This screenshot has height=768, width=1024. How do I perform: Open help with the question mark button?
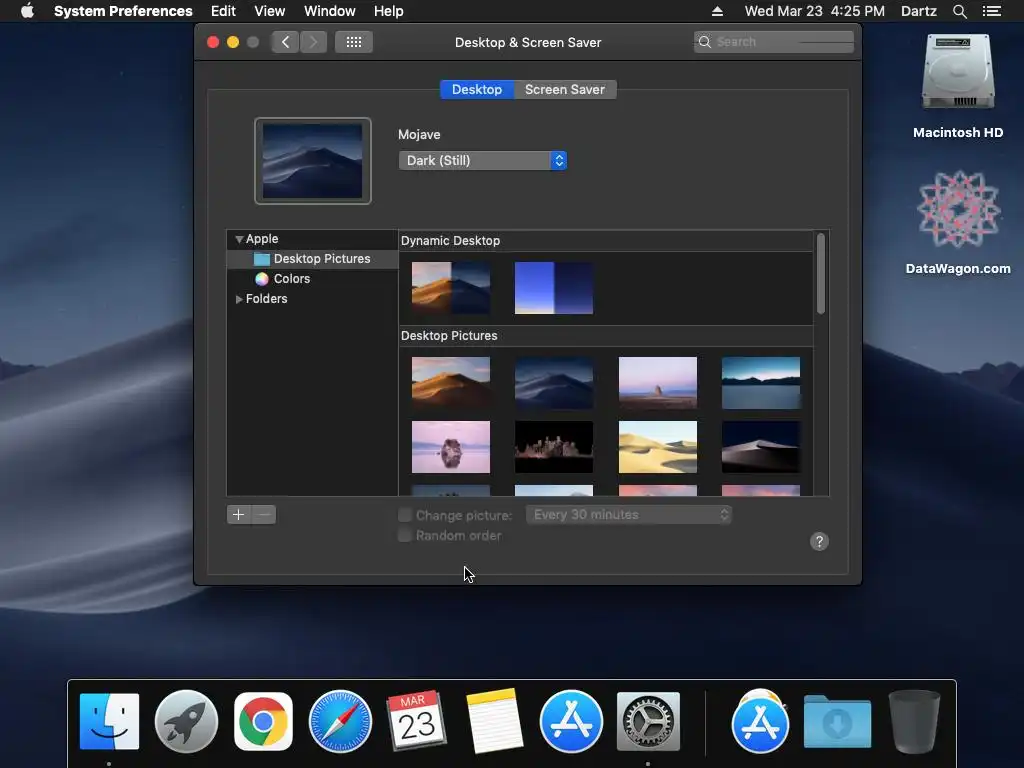pos(819,541)
